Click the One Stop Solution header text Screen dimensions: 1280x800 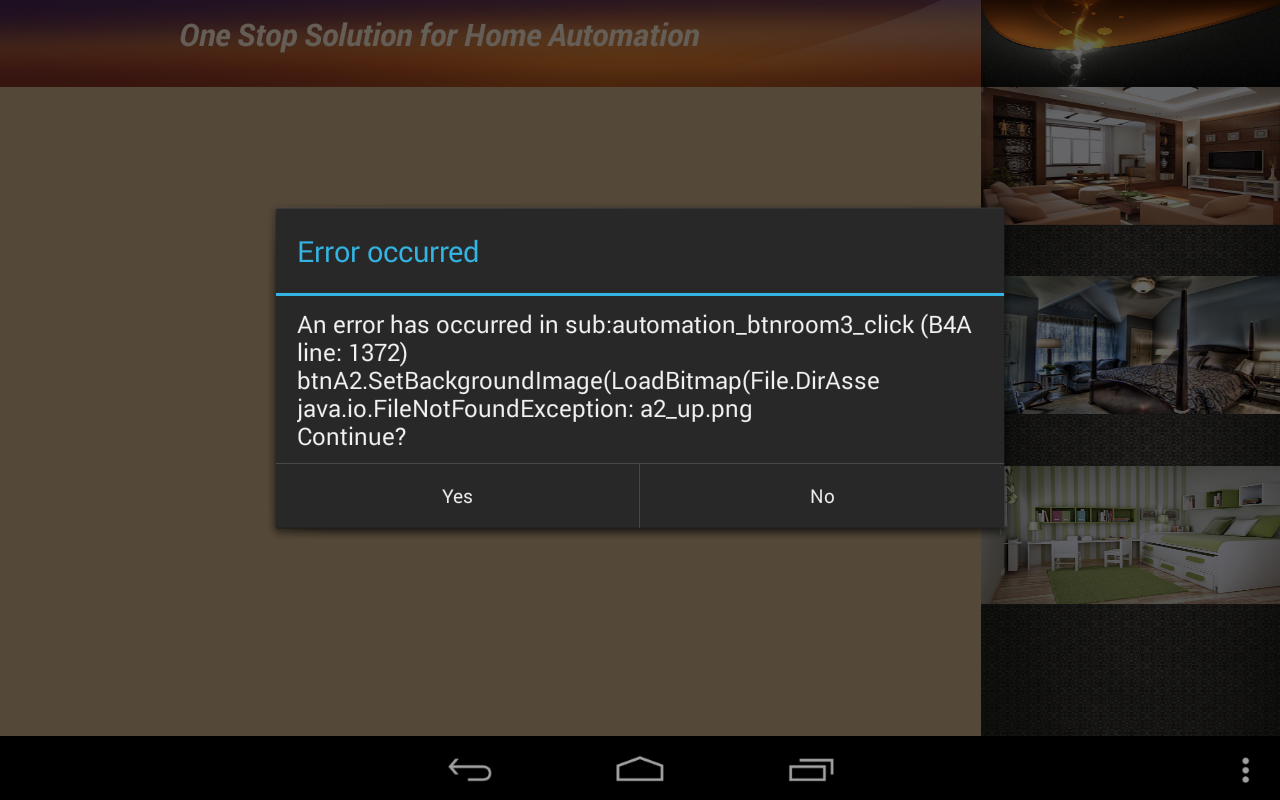click(x=439, y=36)
